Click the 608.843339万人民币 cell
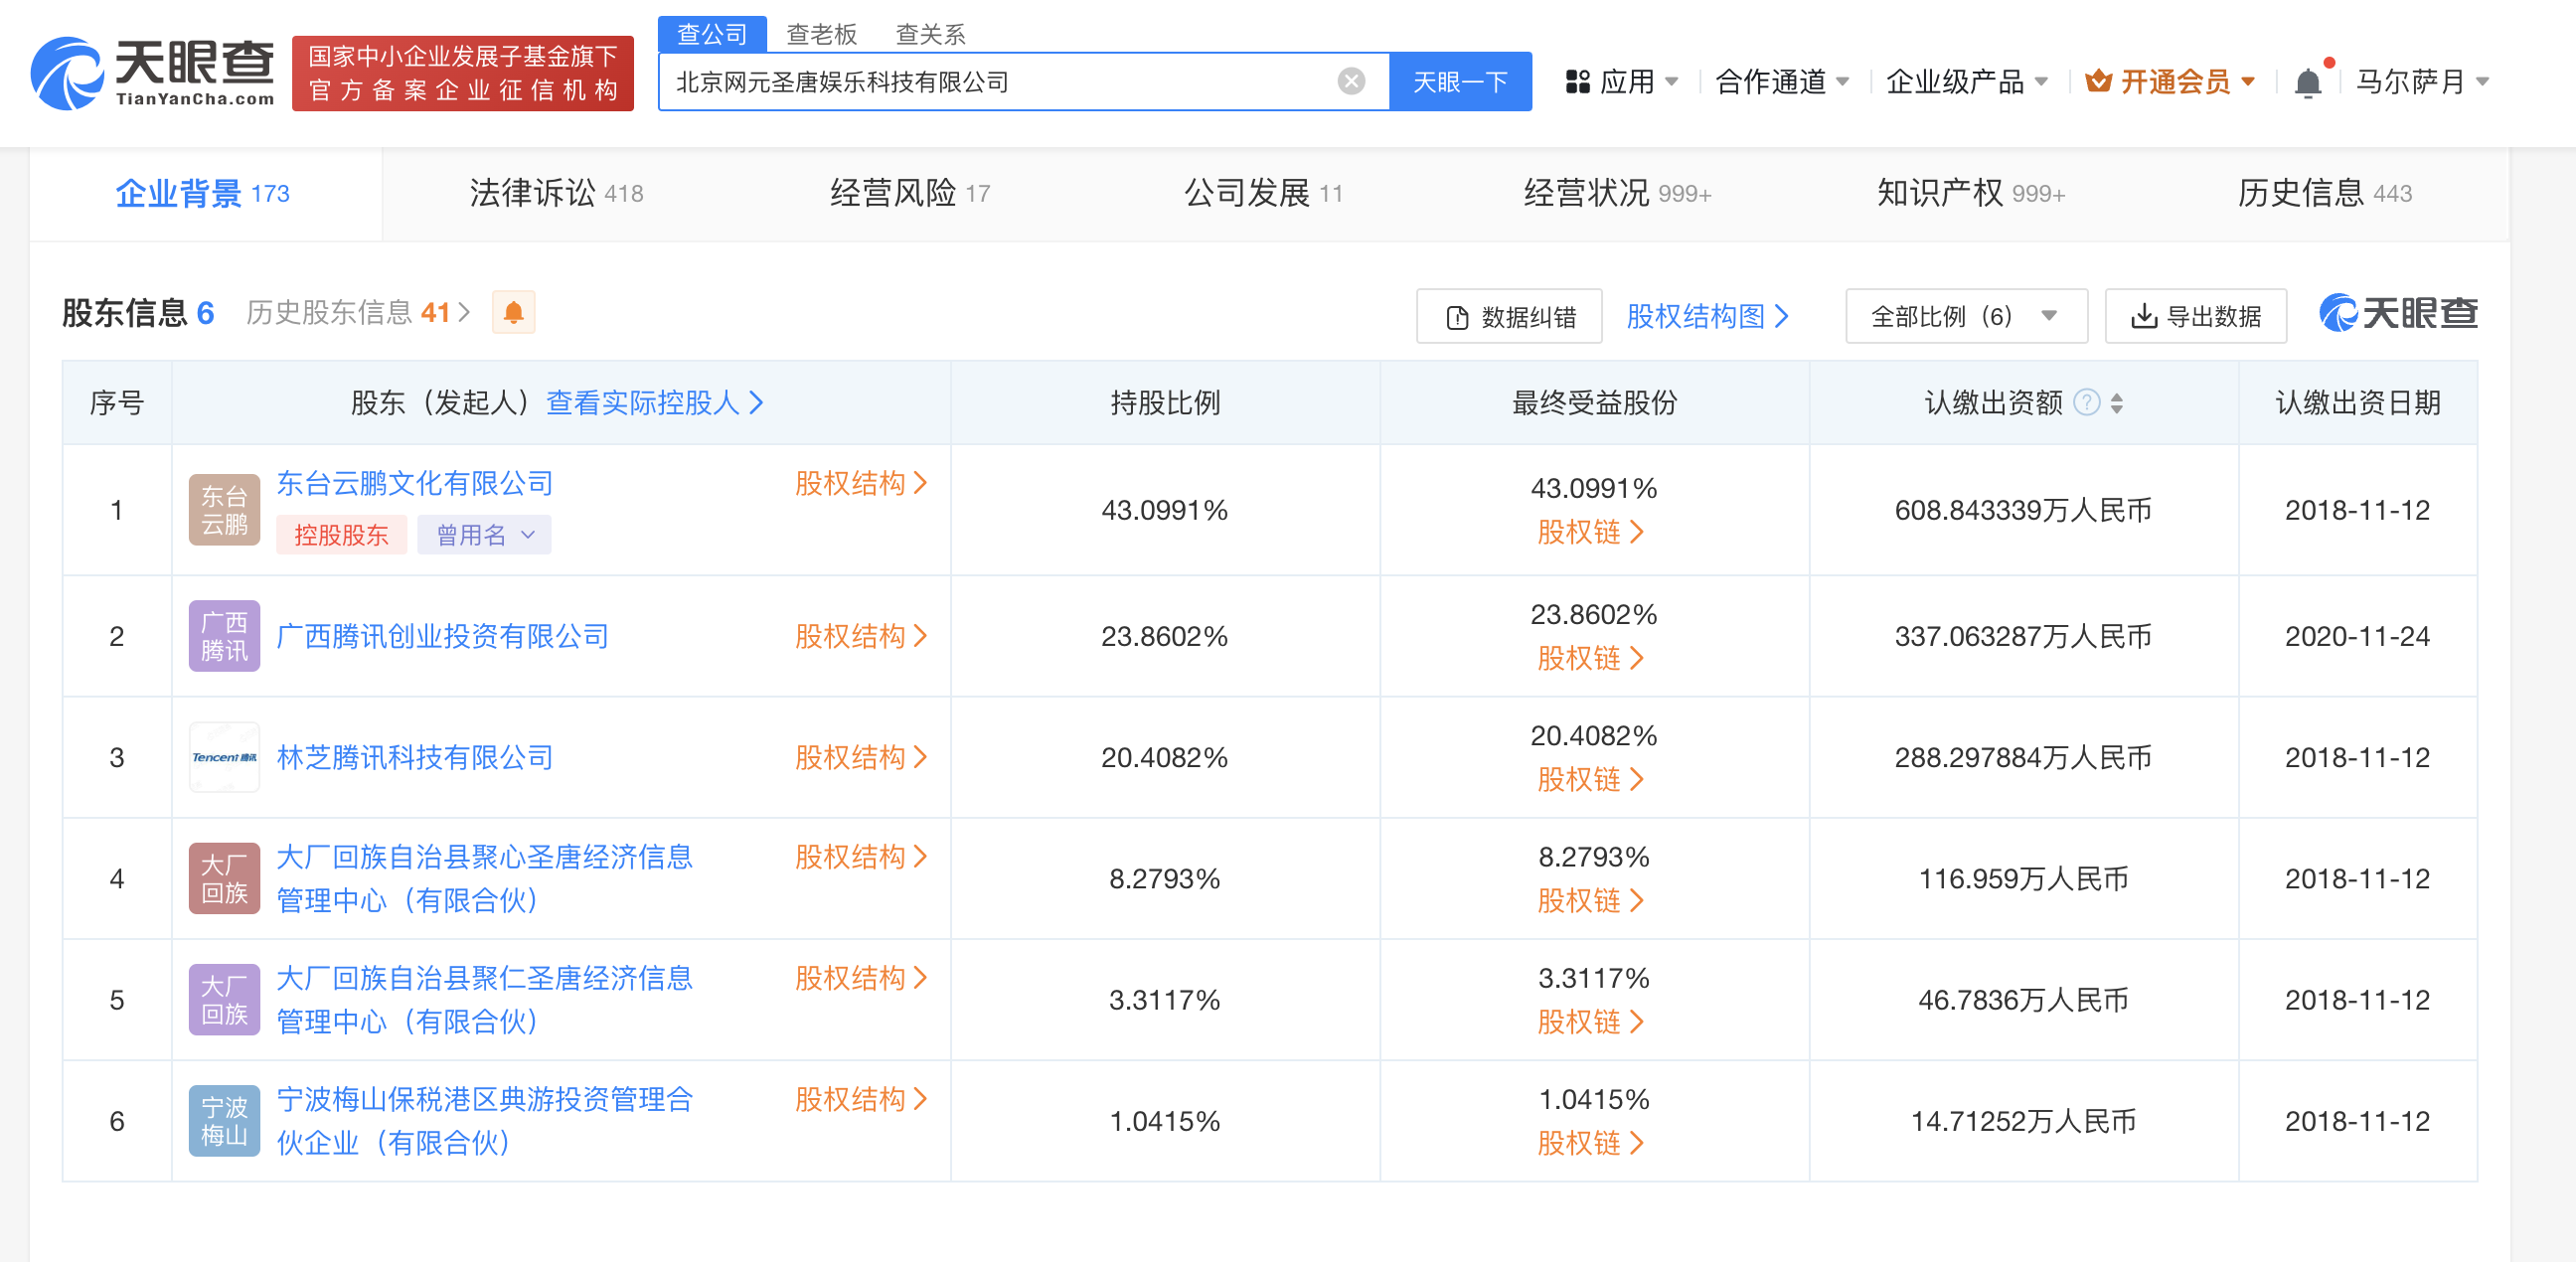 2023,509
